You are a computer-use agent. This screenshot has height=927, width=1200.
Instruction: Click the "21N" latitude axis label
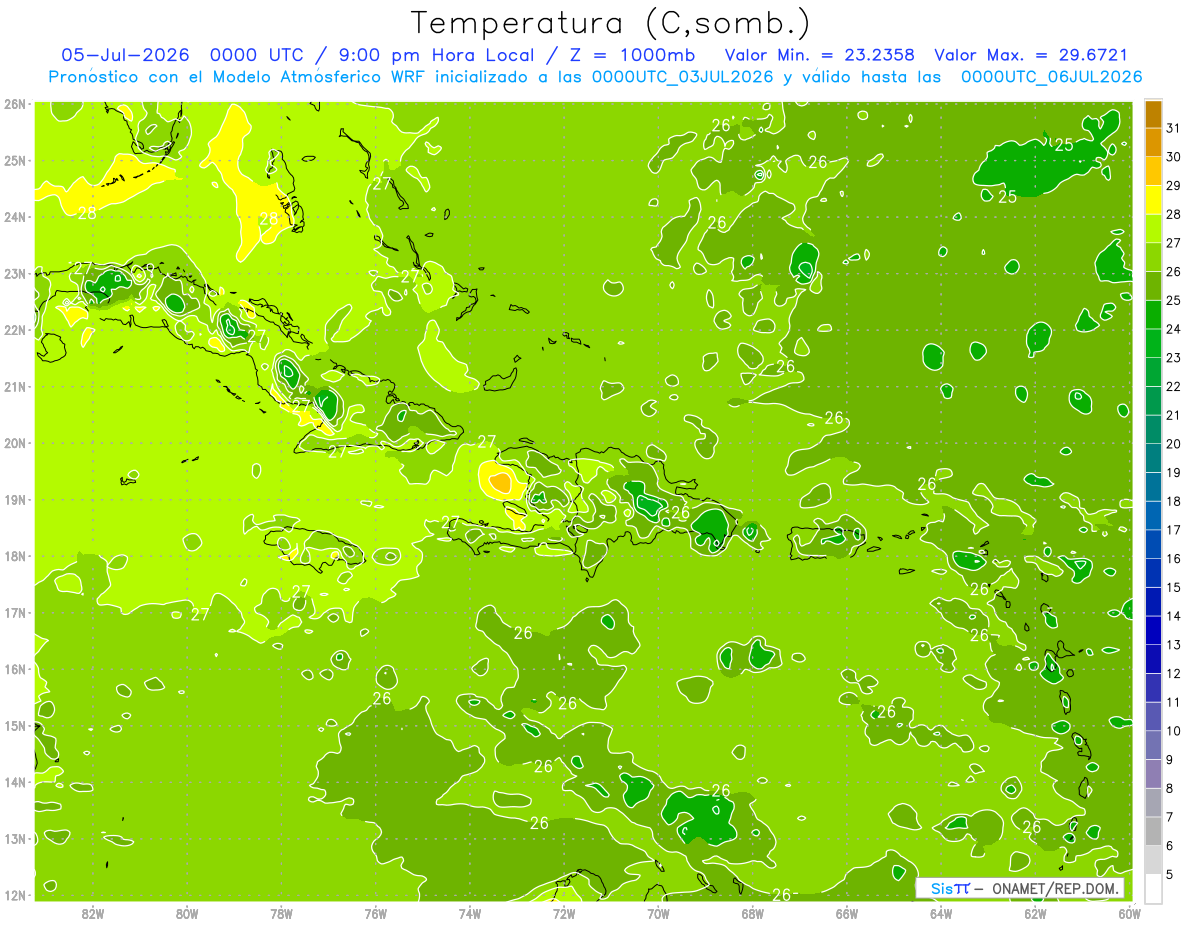tap(15, 386)
